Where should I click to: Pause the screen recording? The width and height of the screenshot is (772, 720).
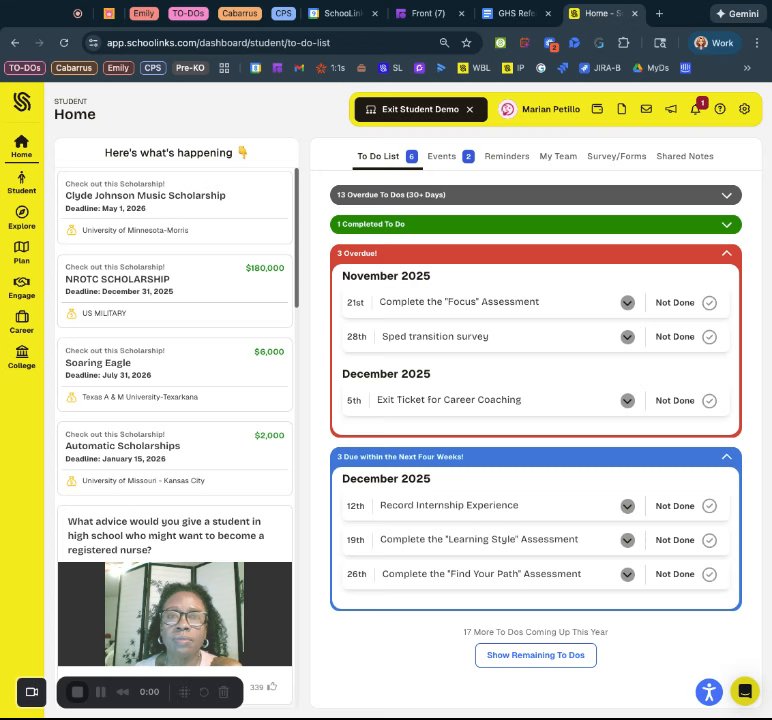(101, 692)
